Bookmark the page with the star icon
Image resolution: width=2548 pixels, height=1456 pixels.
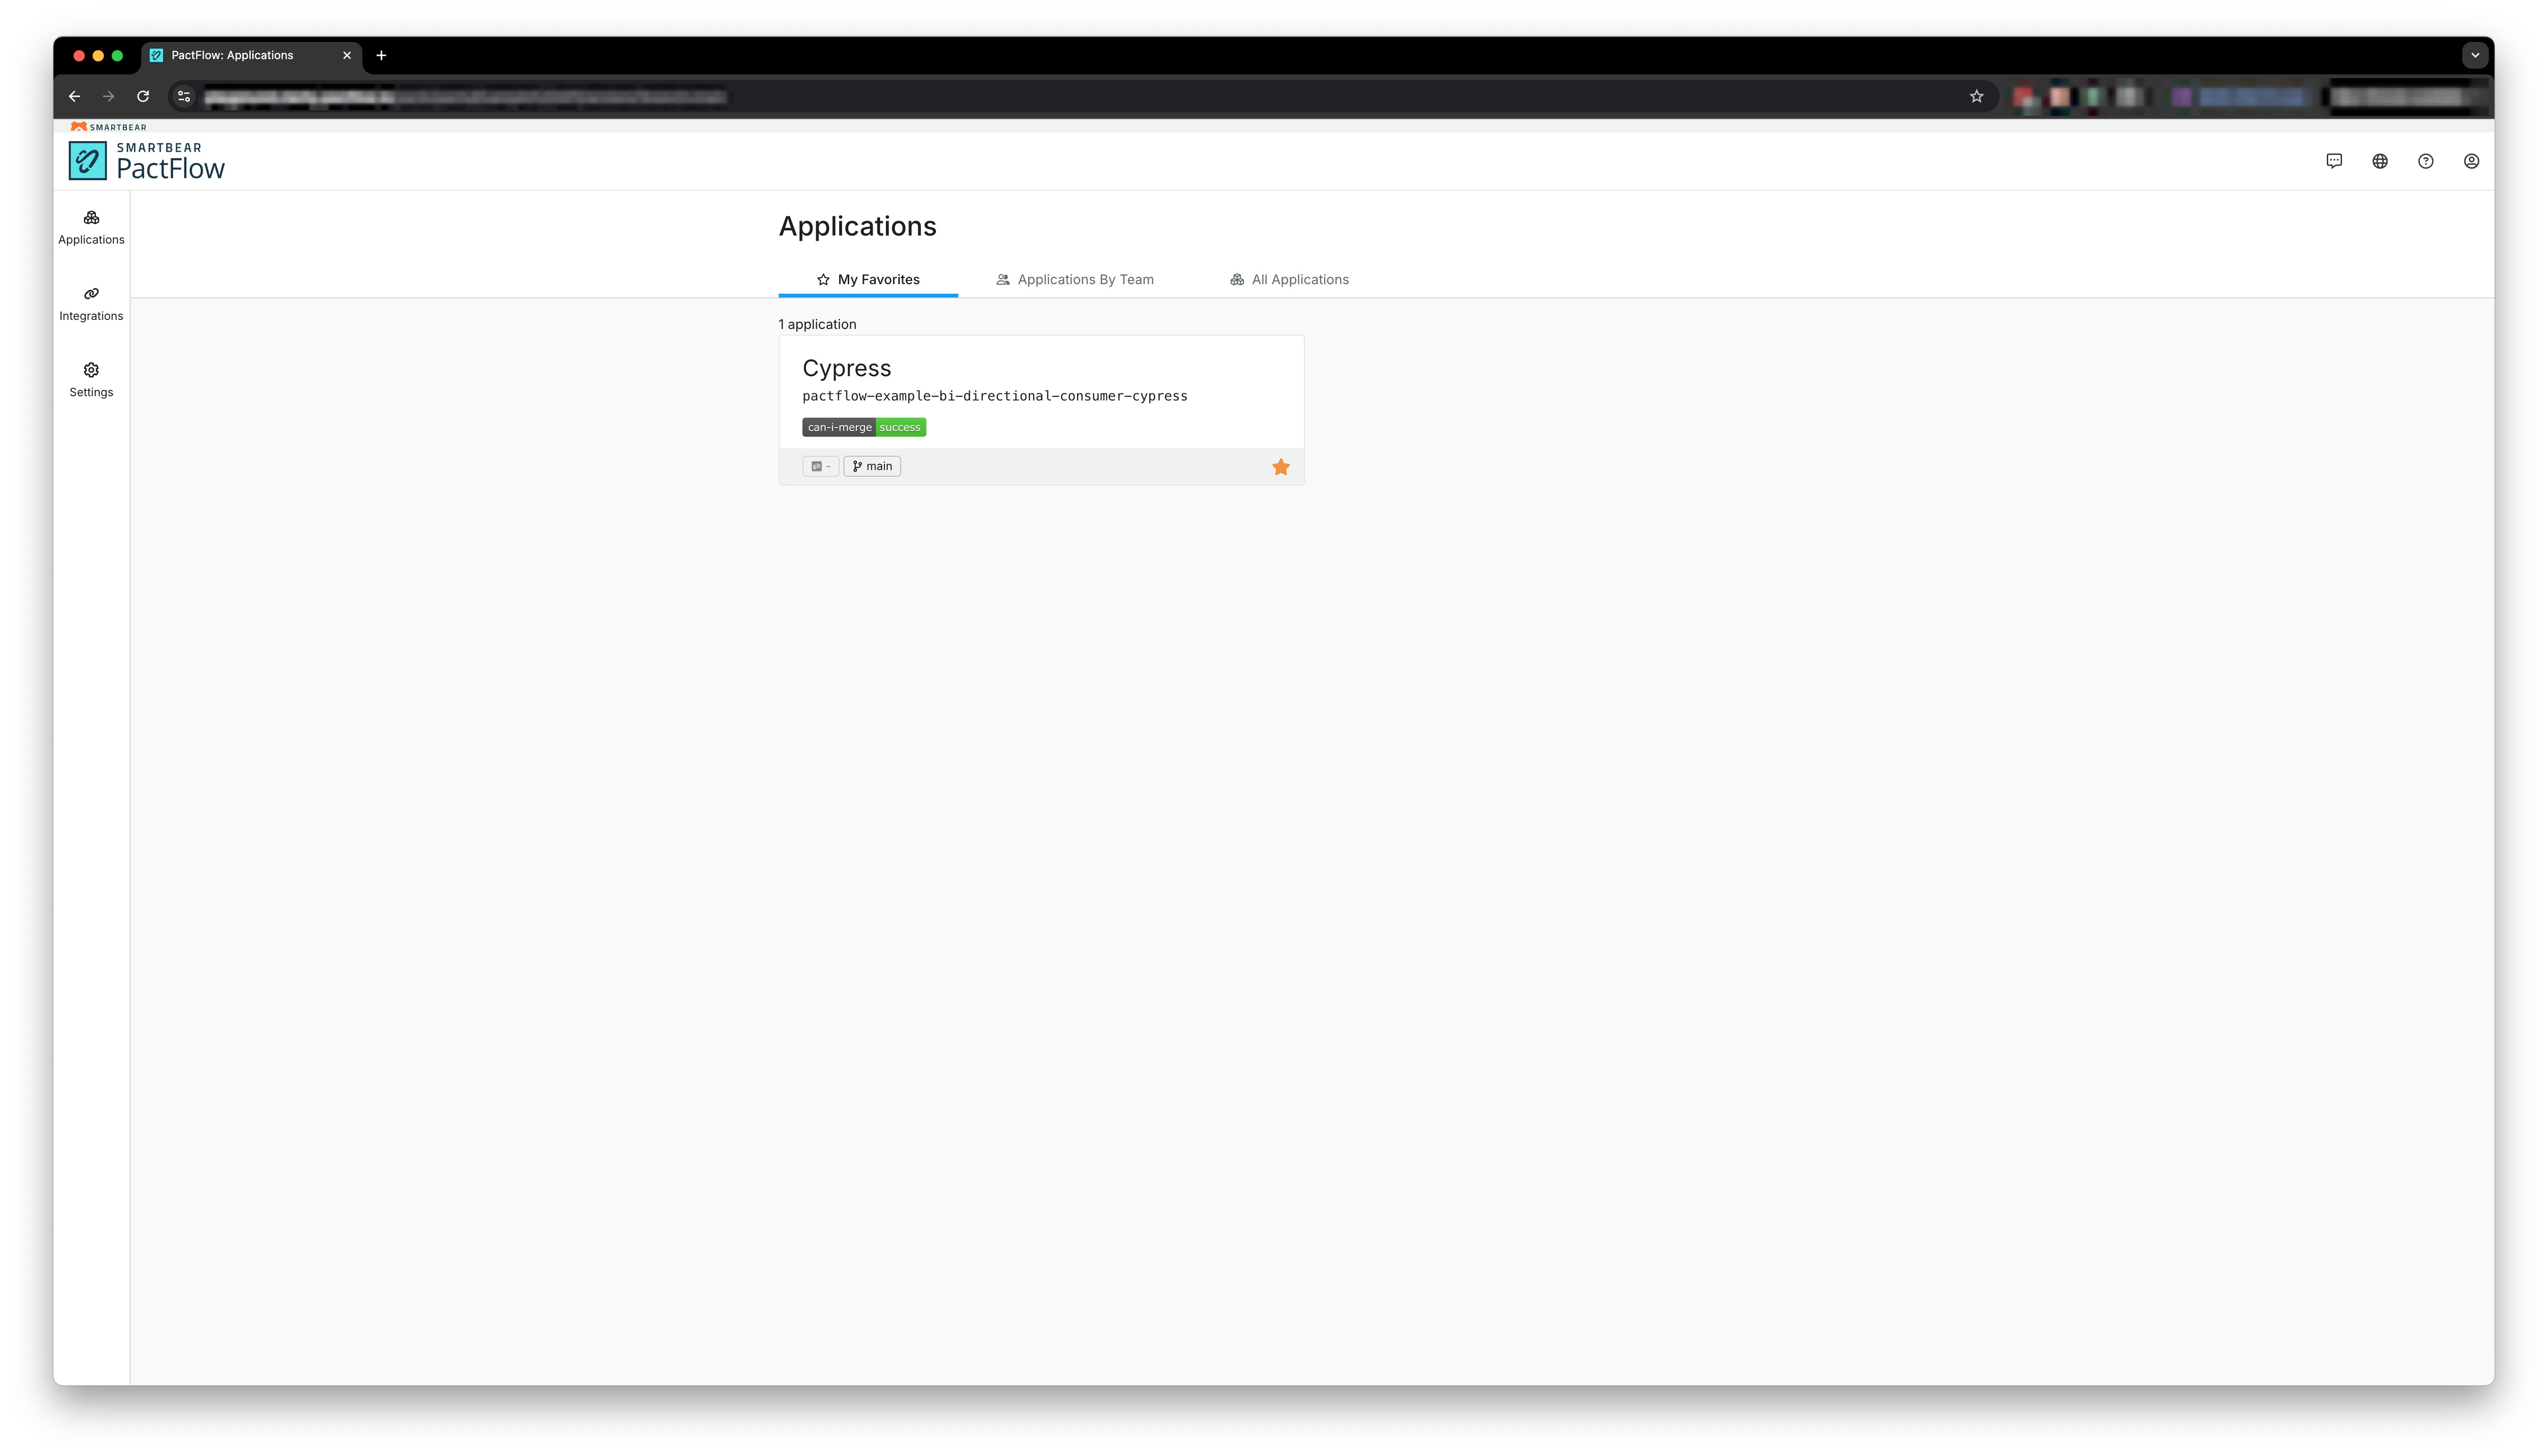click(1976, 96)
